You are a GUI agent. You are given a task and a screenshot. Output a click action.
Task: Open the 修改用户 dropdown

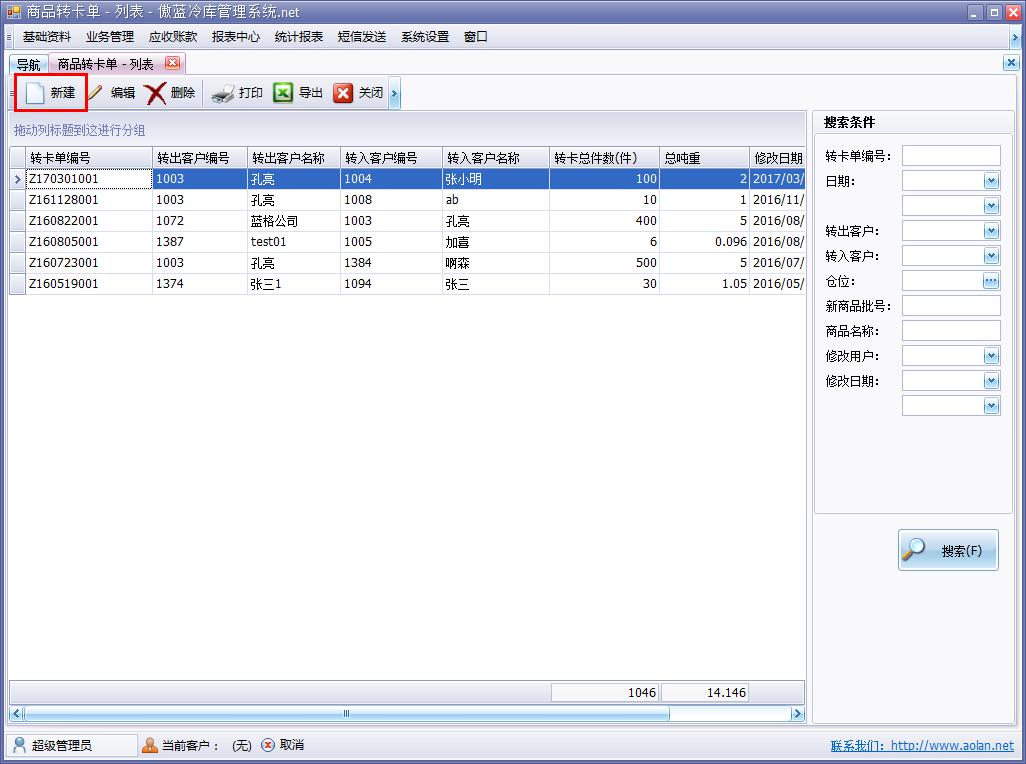[991, 356]
